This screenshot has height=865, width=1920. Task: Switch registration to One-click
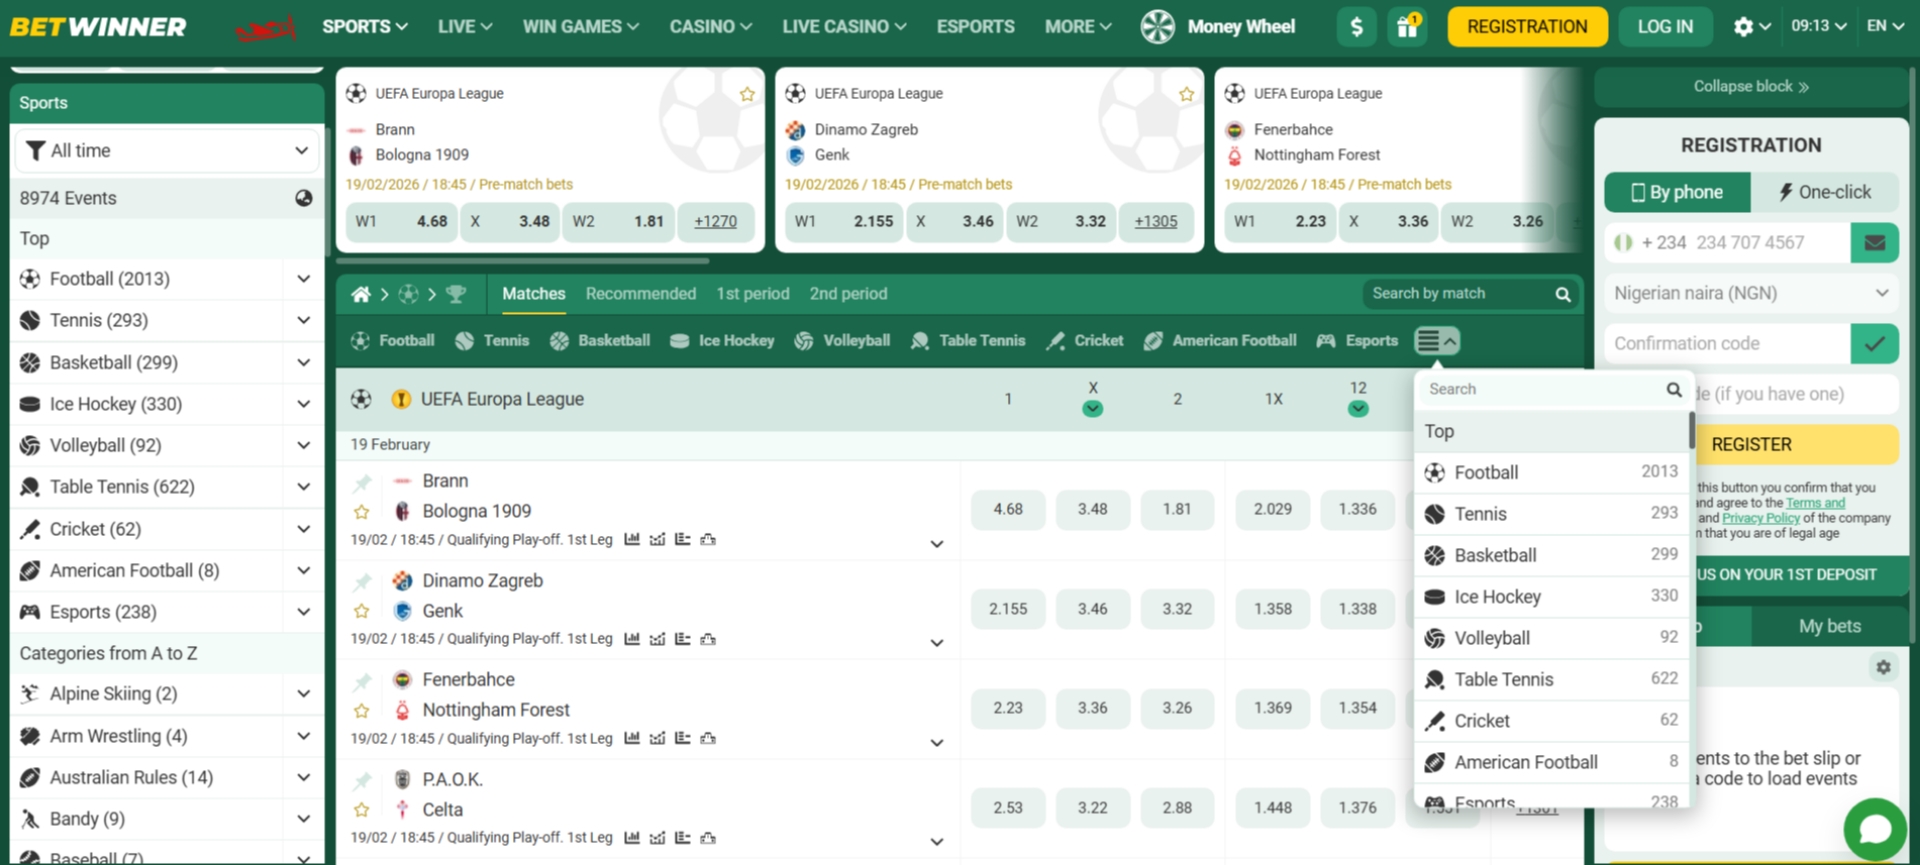tap(1825, 192)
